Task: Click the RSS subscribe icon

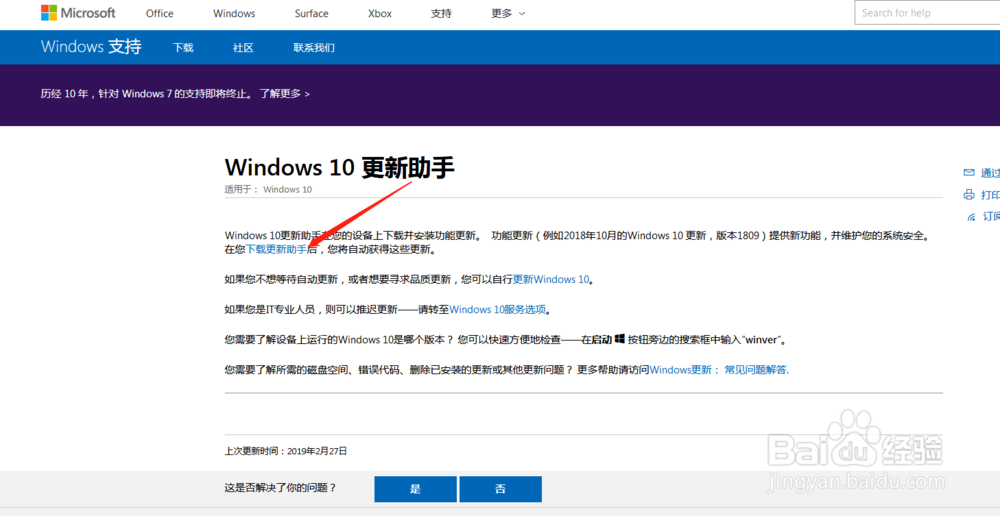Action: tap(971, 217)
